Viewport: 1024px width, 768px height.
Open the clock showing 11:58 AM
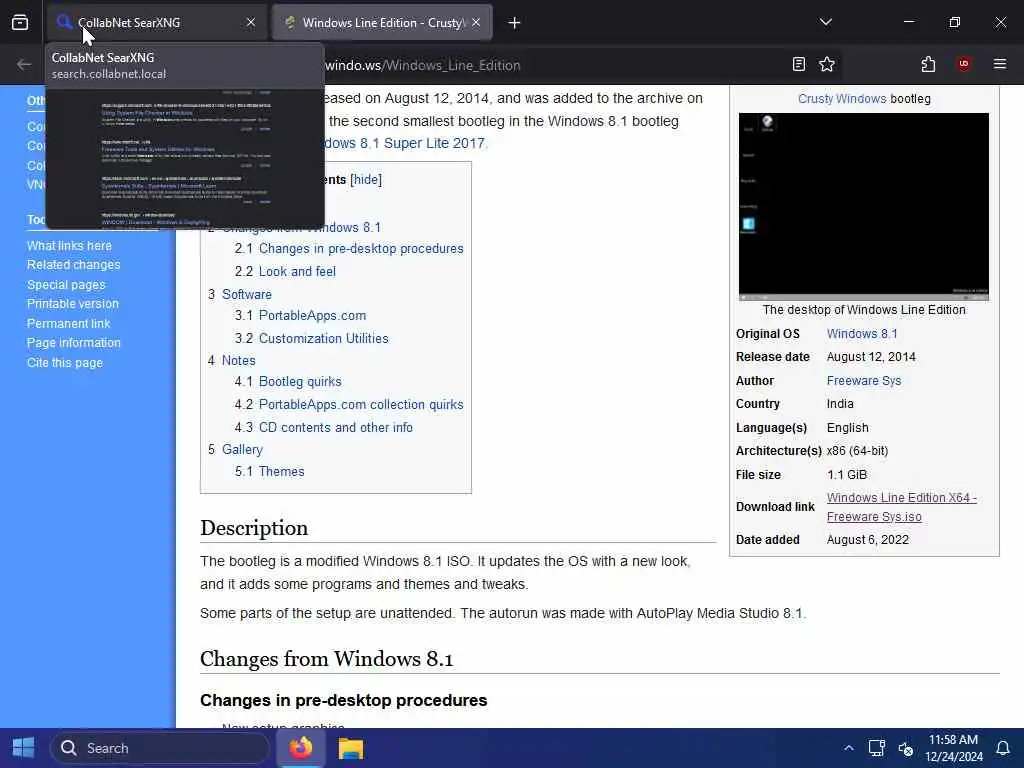(x=953, y=748)
